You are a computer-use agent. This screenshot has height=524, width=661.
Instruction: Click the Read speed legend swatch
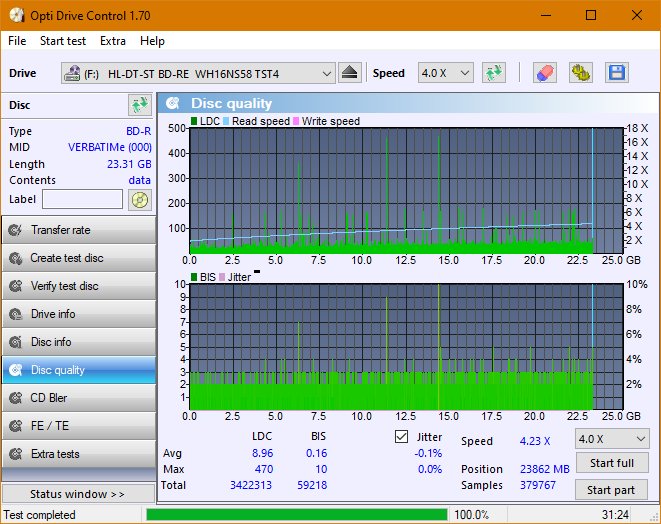point(226,121)
